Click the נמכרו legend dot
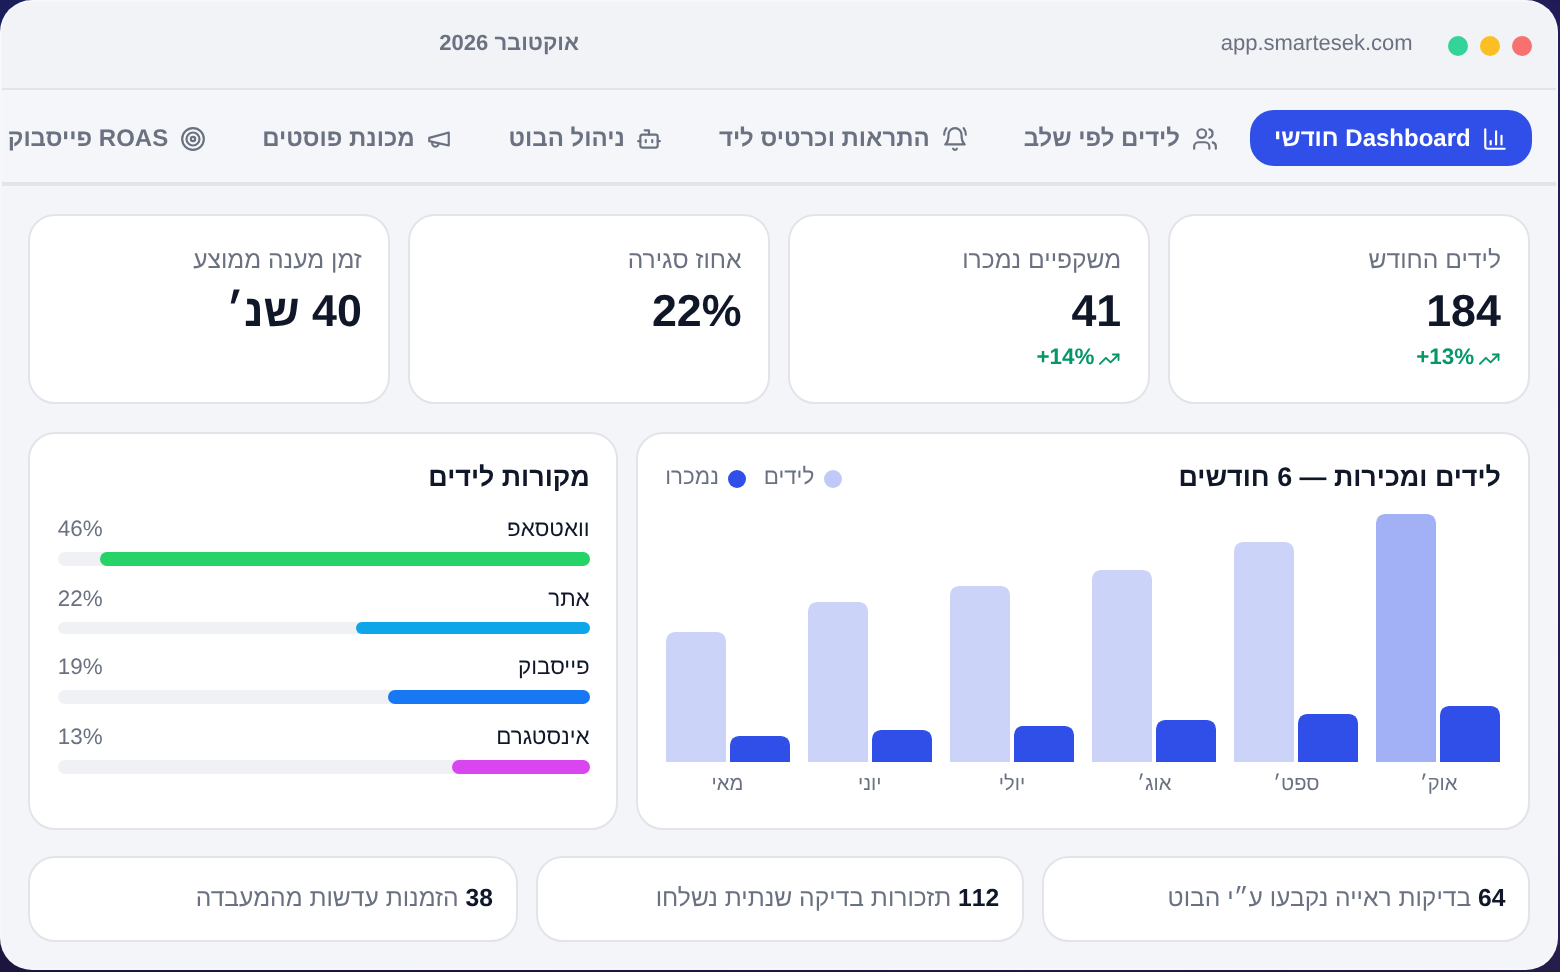The height and width of the screenshot is (972, 1560). (x=737, y=479)
